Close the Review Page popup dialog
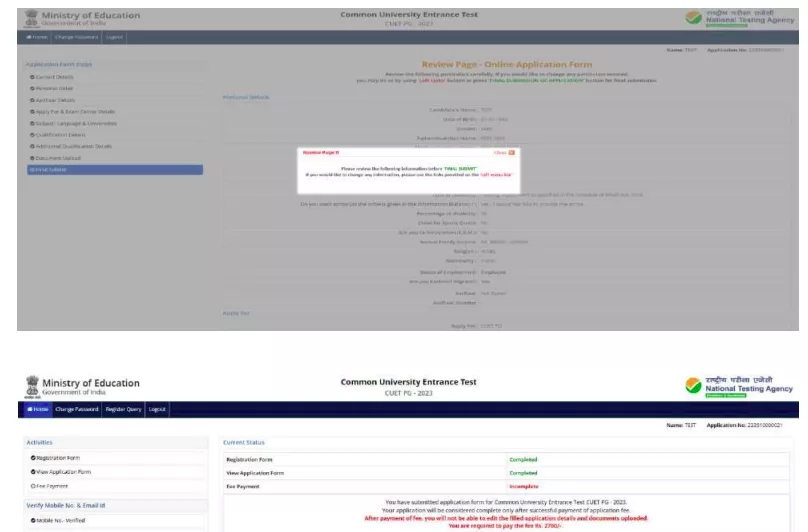This screenshot has height=532, width=808. point(504,153)
